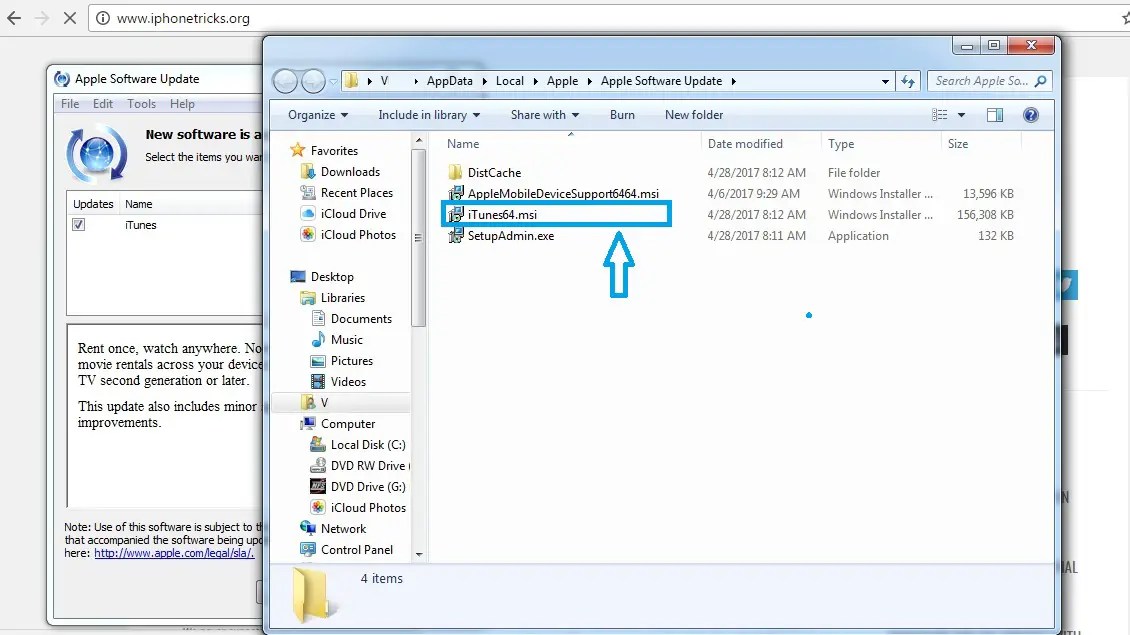Image resolution: width=1130 pixels, height=635 pixels.
Task: Click the DVD Drive (G:) icon
Action: tap(318, 487)
